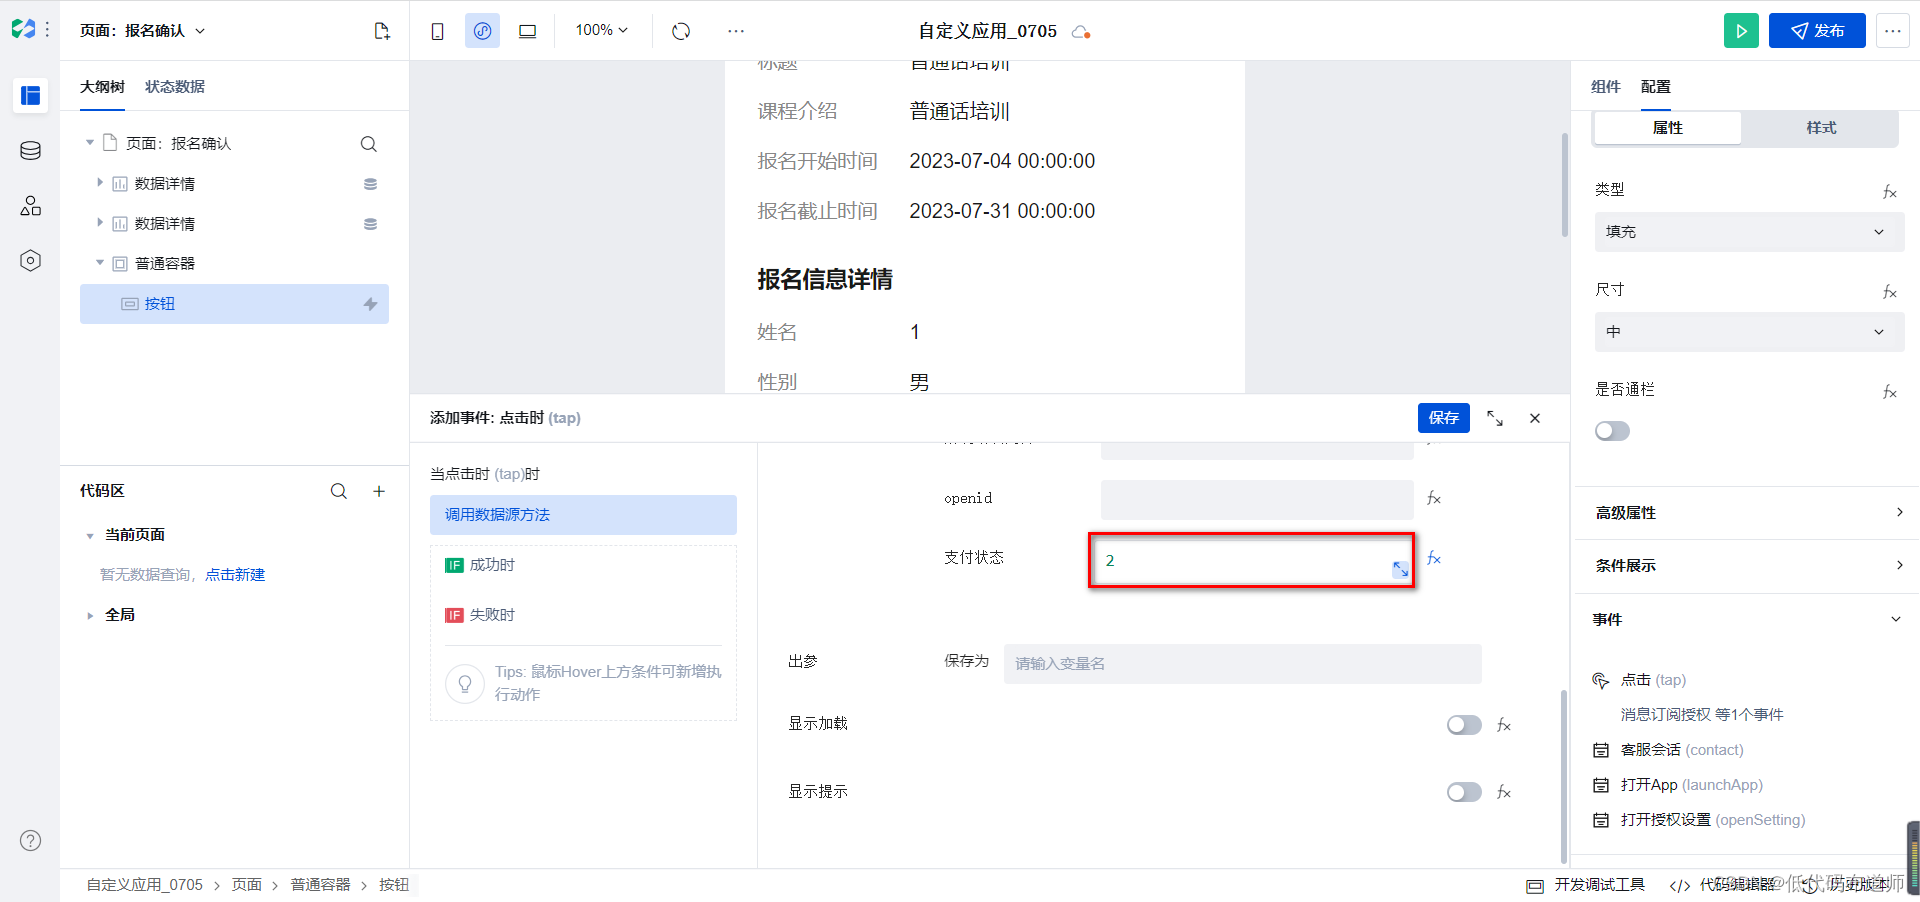Screen dimensions: 1920x902
Task: Click the 保存为 variable name input
Action: click(x=1243, y=664)
